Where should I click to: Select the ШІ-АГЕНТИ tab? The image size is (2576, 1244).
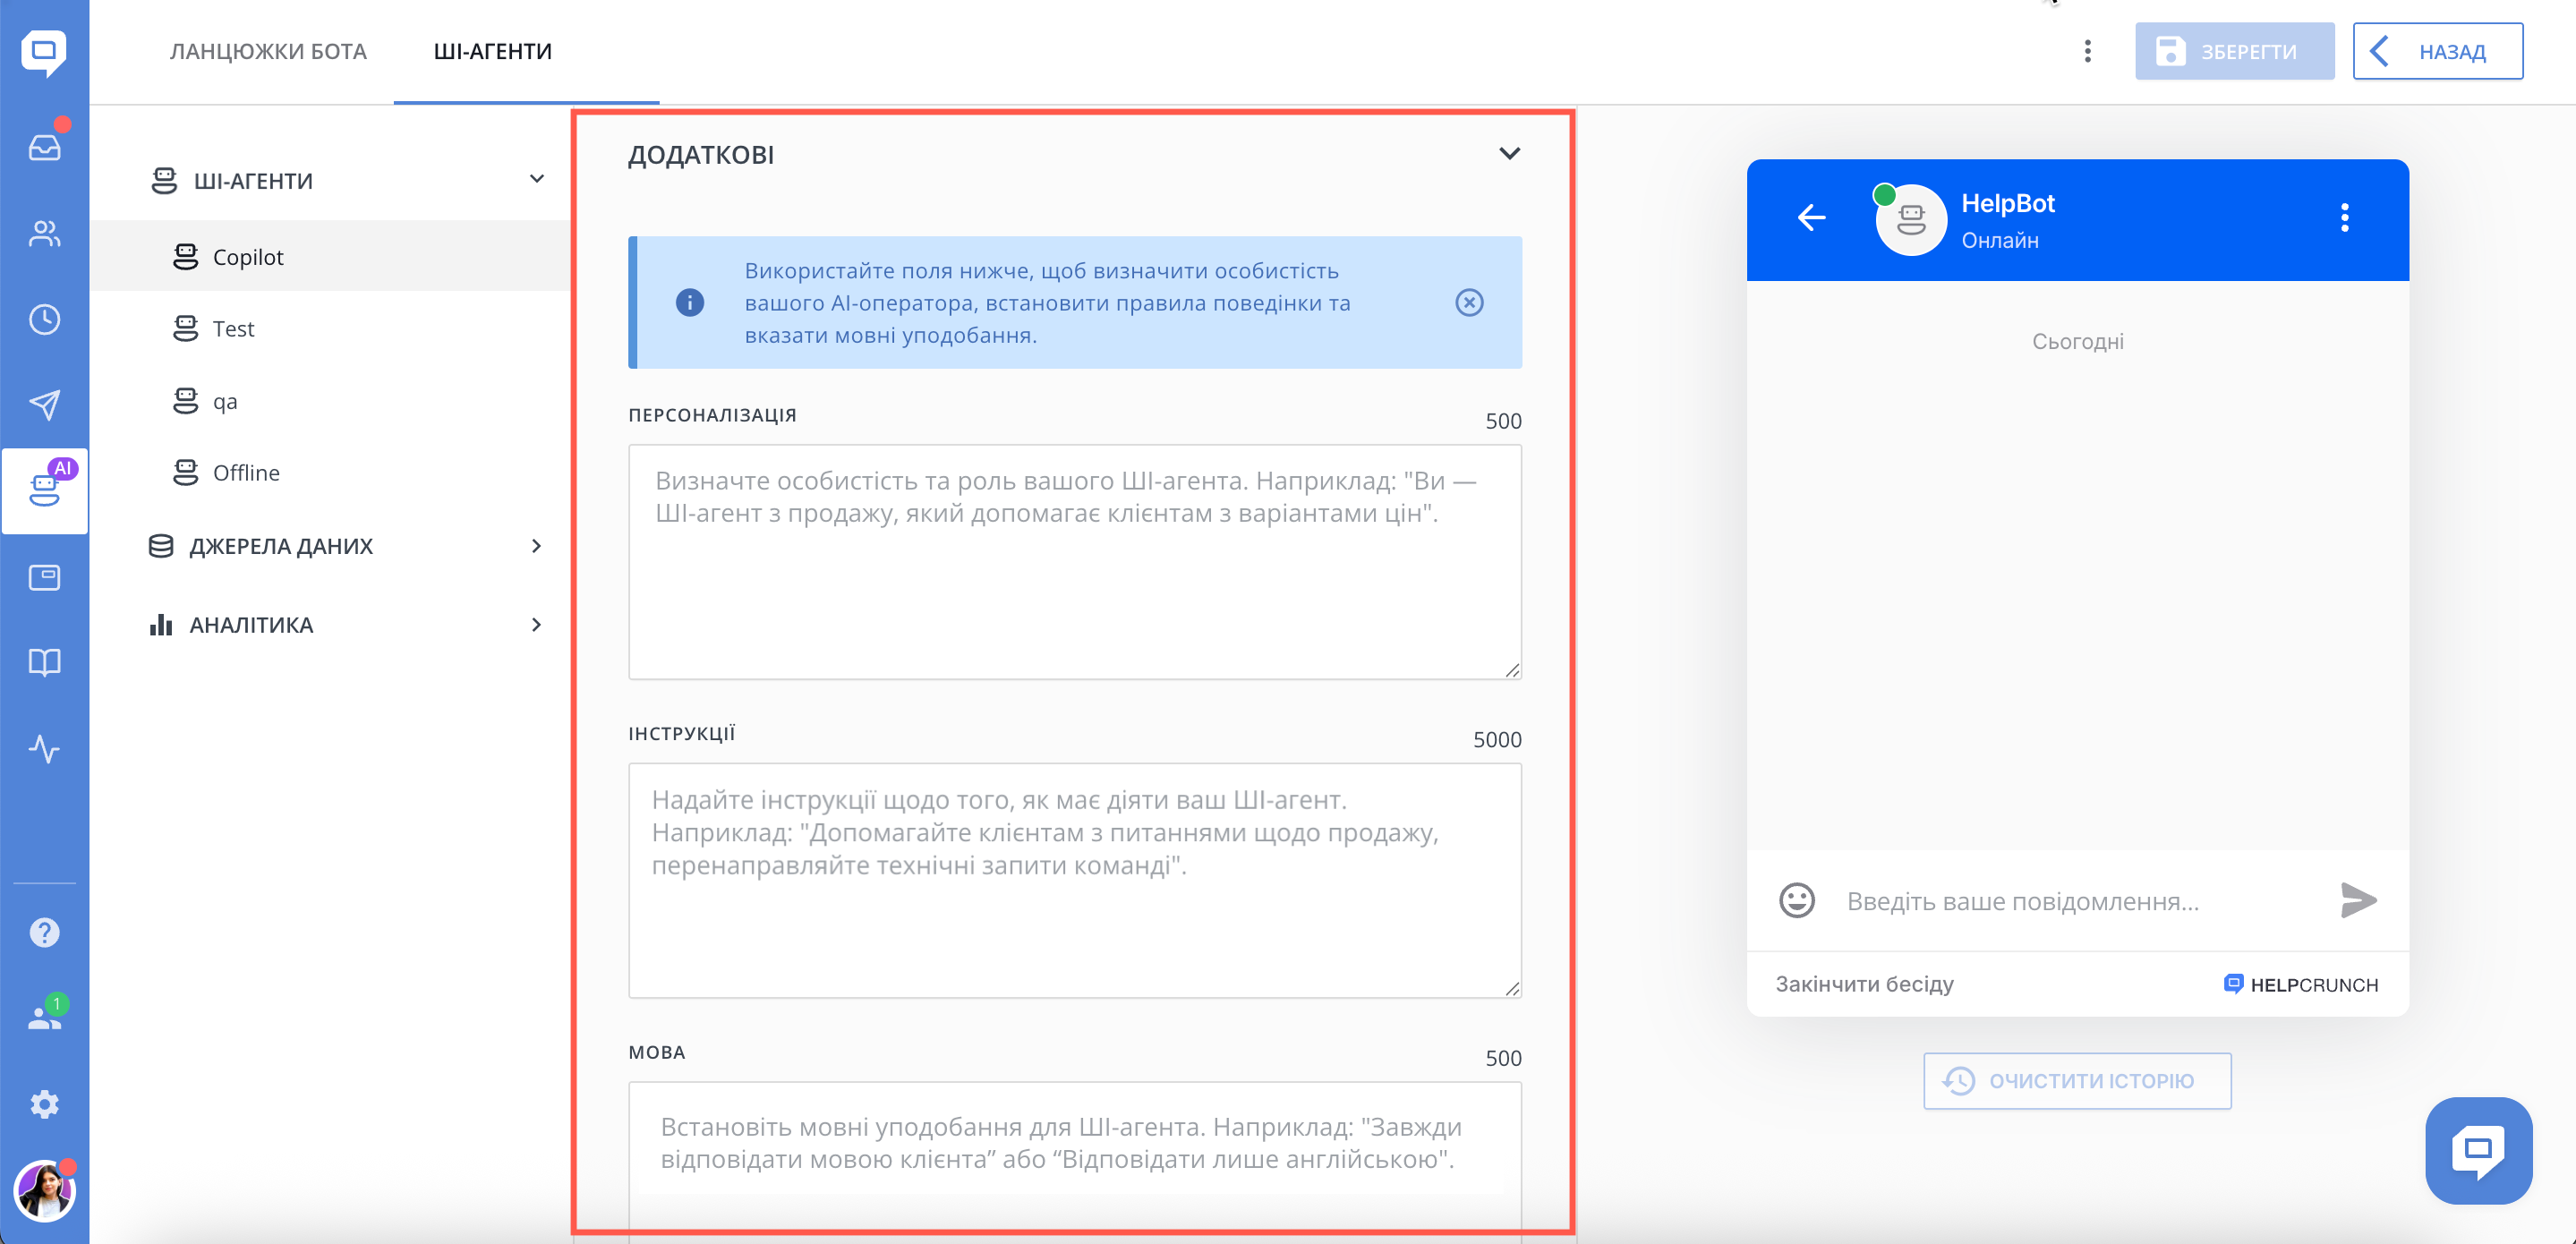492,51
